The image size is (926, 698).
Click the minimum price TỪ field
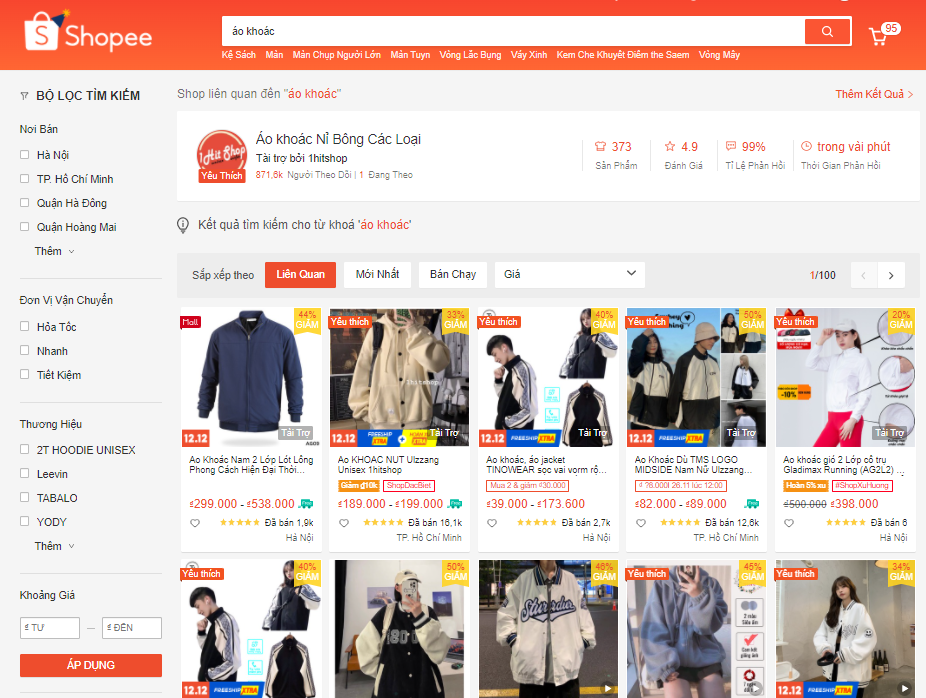click(x=50, y=628)
